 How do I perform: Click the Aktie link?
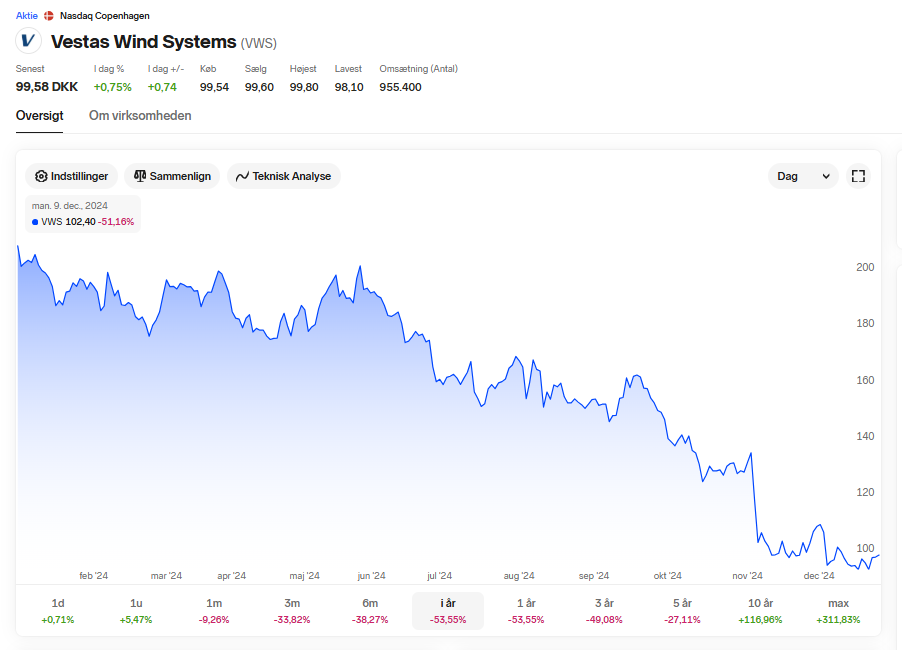(x=26, y=16)
